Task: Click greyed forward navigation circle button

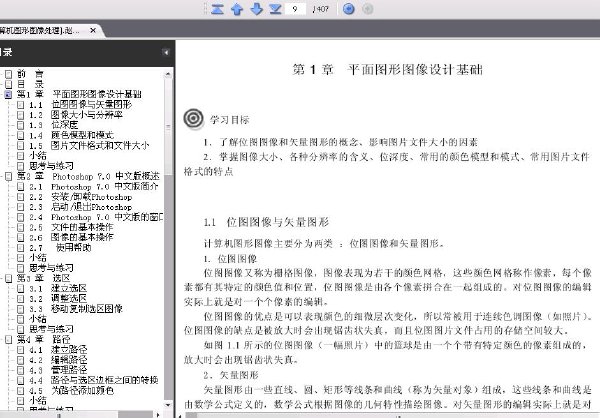Action: point(367,8)
